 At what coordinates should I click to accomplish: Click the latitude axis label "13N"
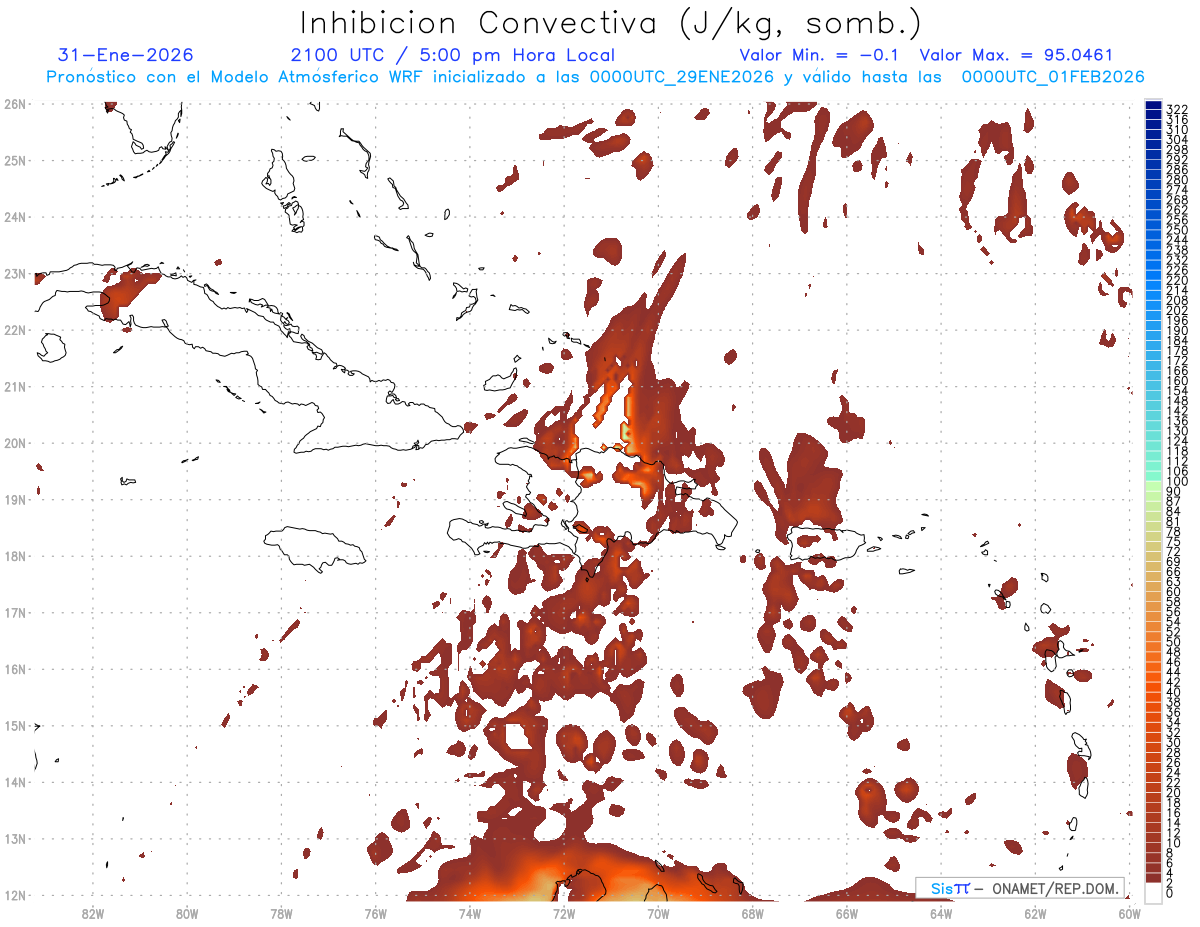click(15, 838)
